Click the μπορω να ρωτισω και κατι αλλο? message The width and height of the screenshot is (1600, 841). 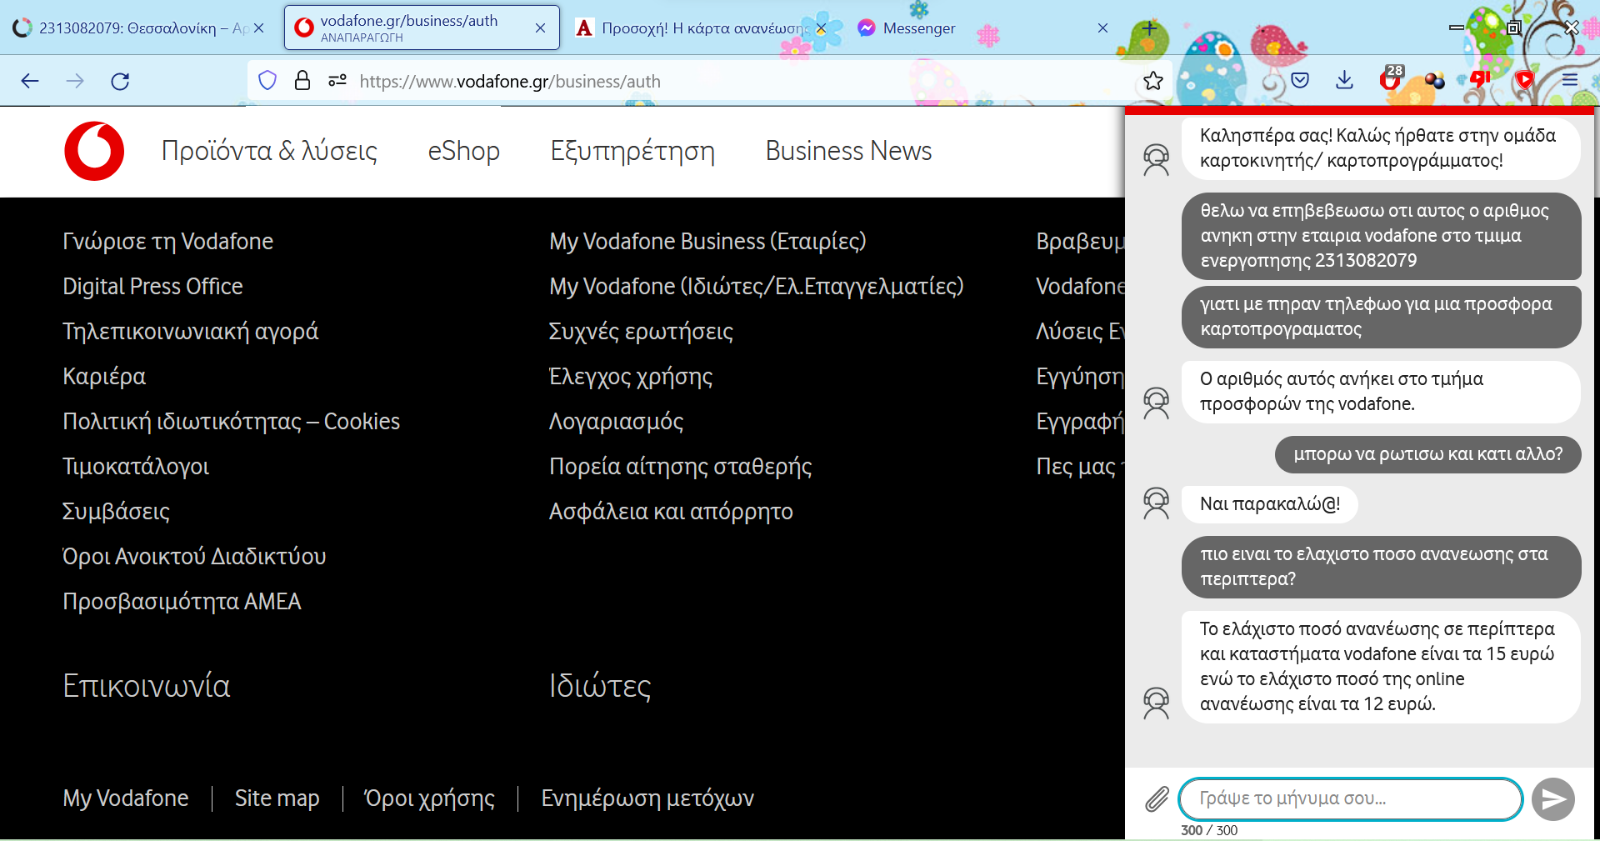point(1428,454)
